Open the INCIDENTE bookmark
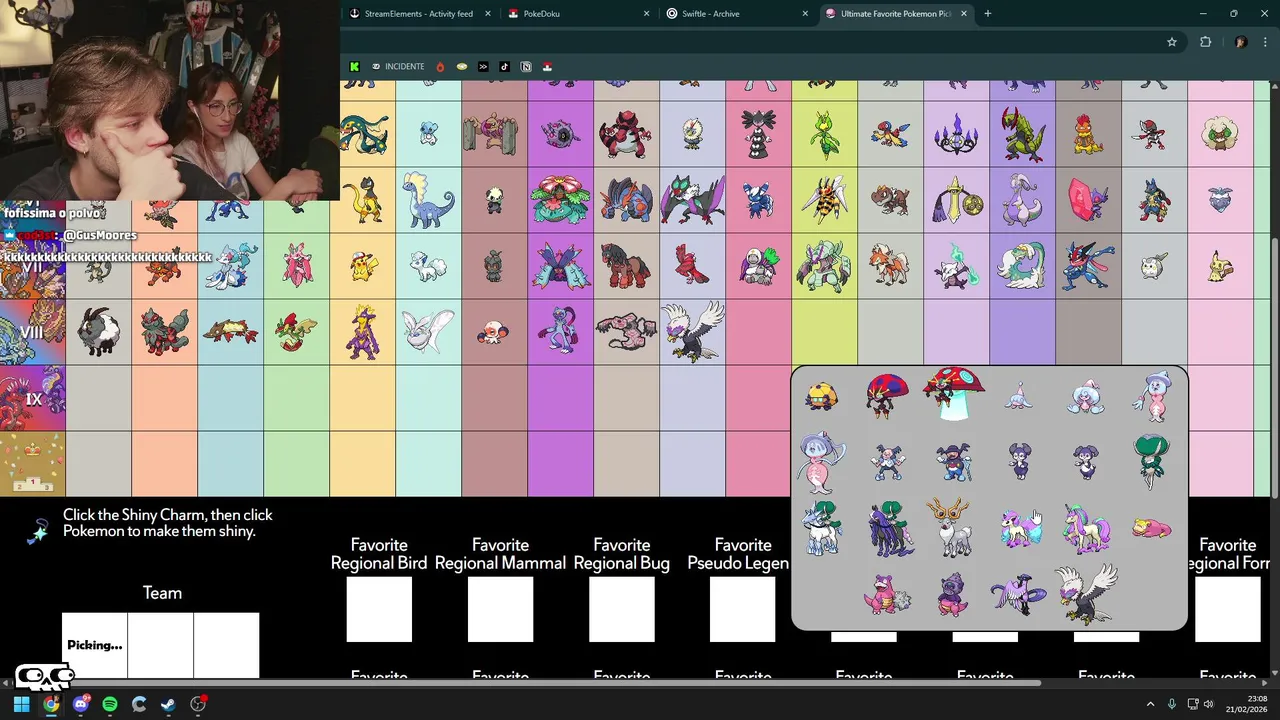1280x720 pixels. tap(399, 67)
